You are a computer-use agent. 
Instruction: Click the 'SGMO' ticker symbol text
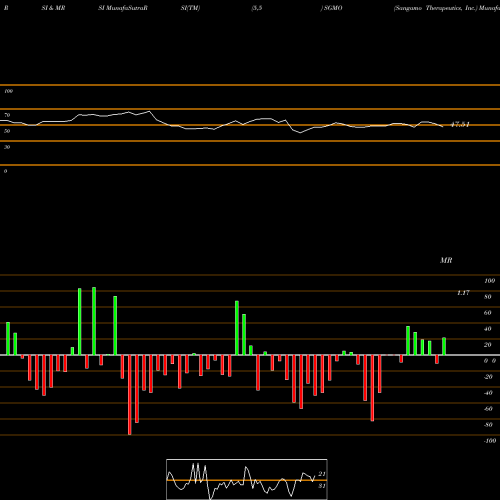(x=333, y=8)
